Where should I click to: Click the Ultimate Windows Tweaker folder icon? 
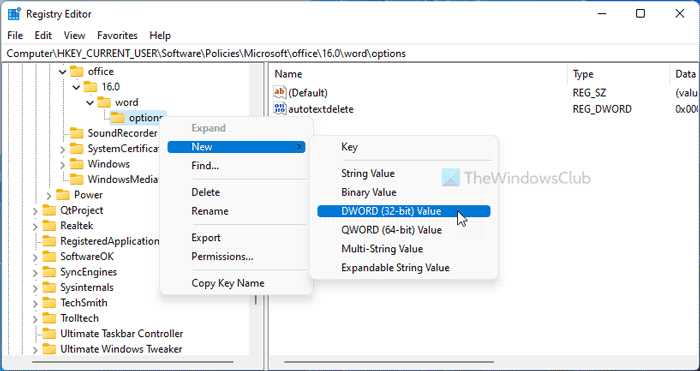49,349
